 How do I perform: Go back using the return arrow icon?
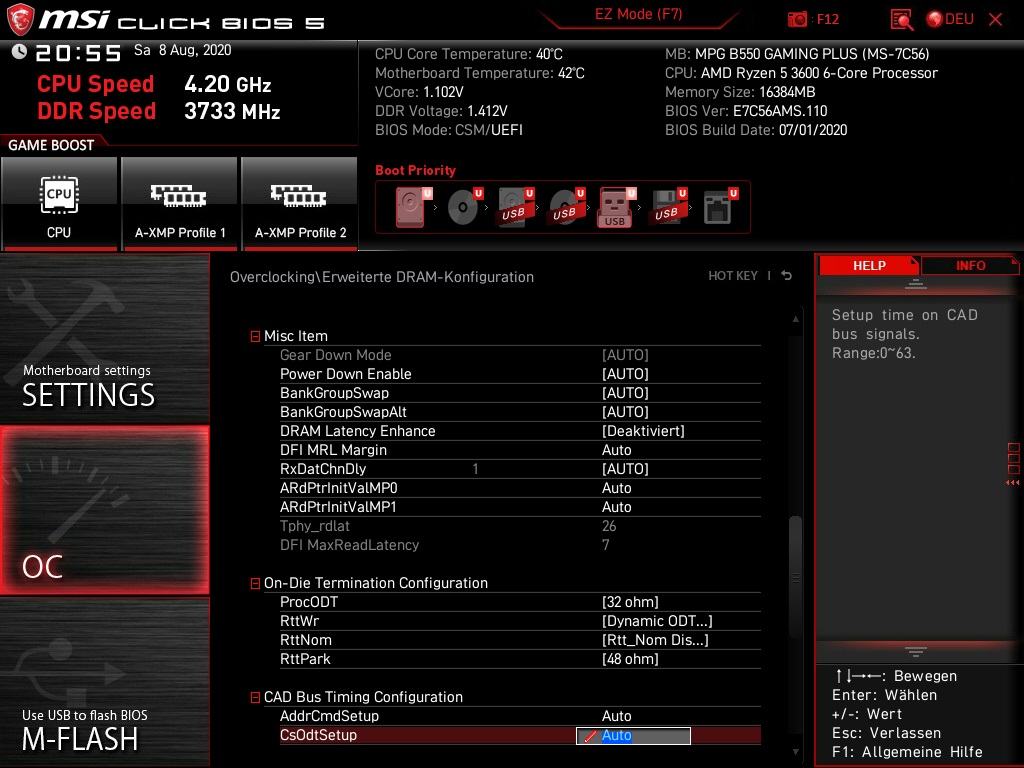pos(787,276)
